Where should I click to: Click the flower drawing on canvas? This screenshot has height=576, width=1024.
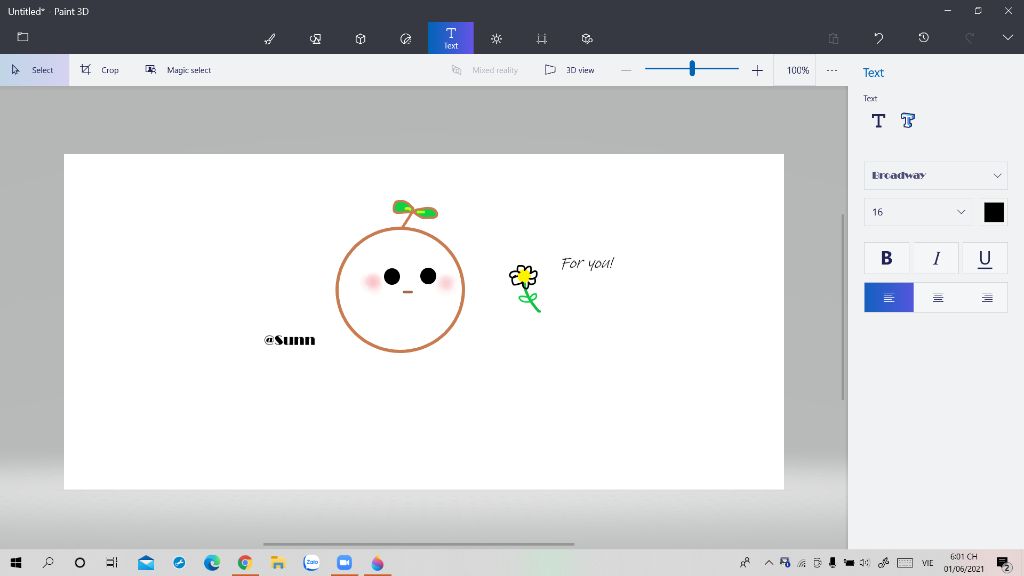click(x=525, y=288)
